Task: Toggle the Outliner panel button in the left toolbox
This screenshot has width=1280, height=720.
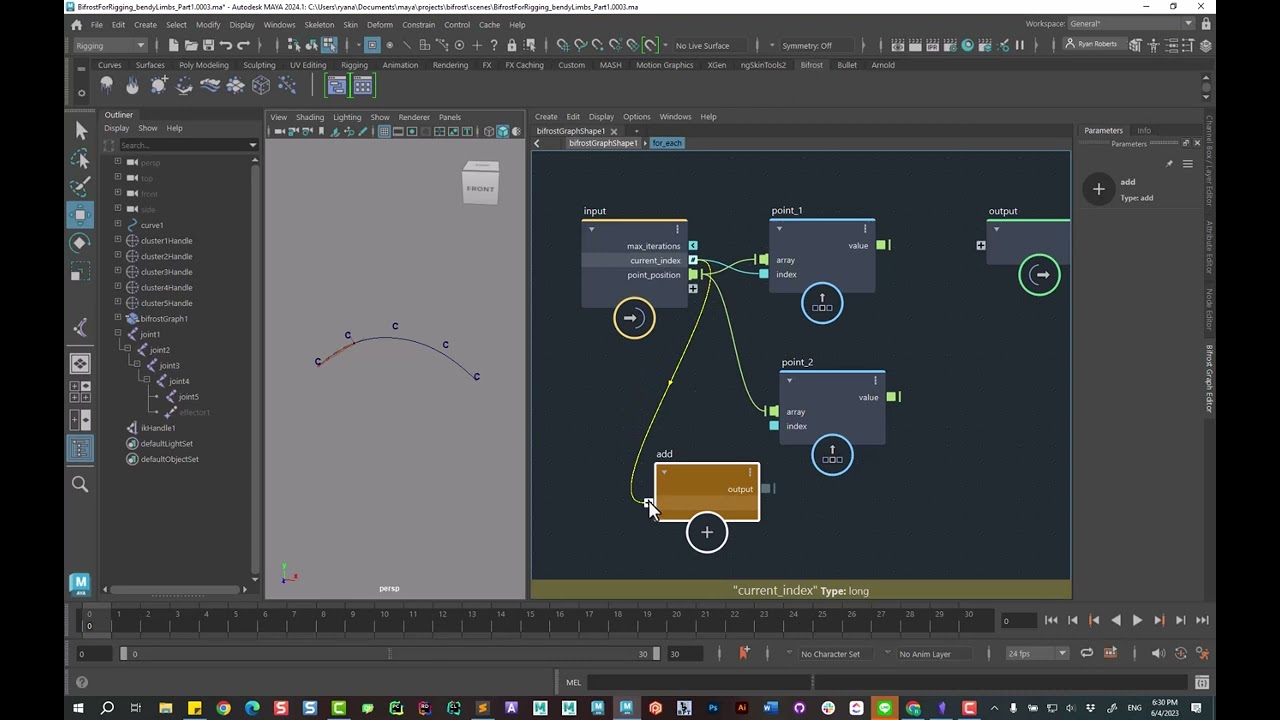Action: pyautogui.click(x=80, y=449)
